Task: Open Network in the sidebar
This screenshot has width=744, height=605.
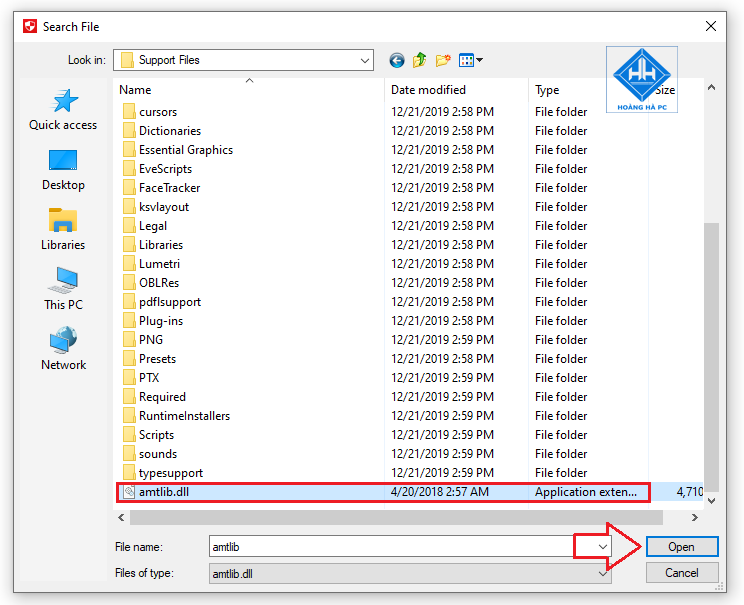Action: 63,349
